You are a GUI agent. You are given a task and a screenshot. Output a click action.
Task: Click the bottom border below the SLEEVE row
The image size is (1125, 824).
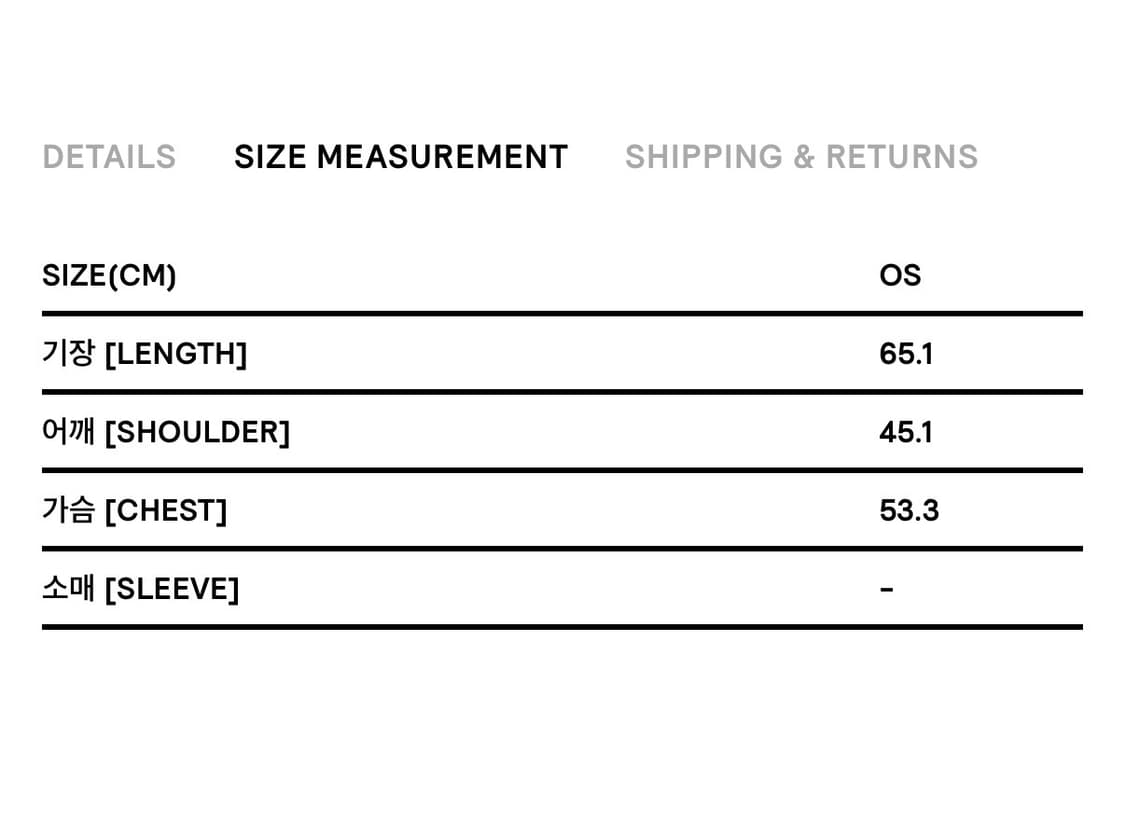(x=562, y=627)
